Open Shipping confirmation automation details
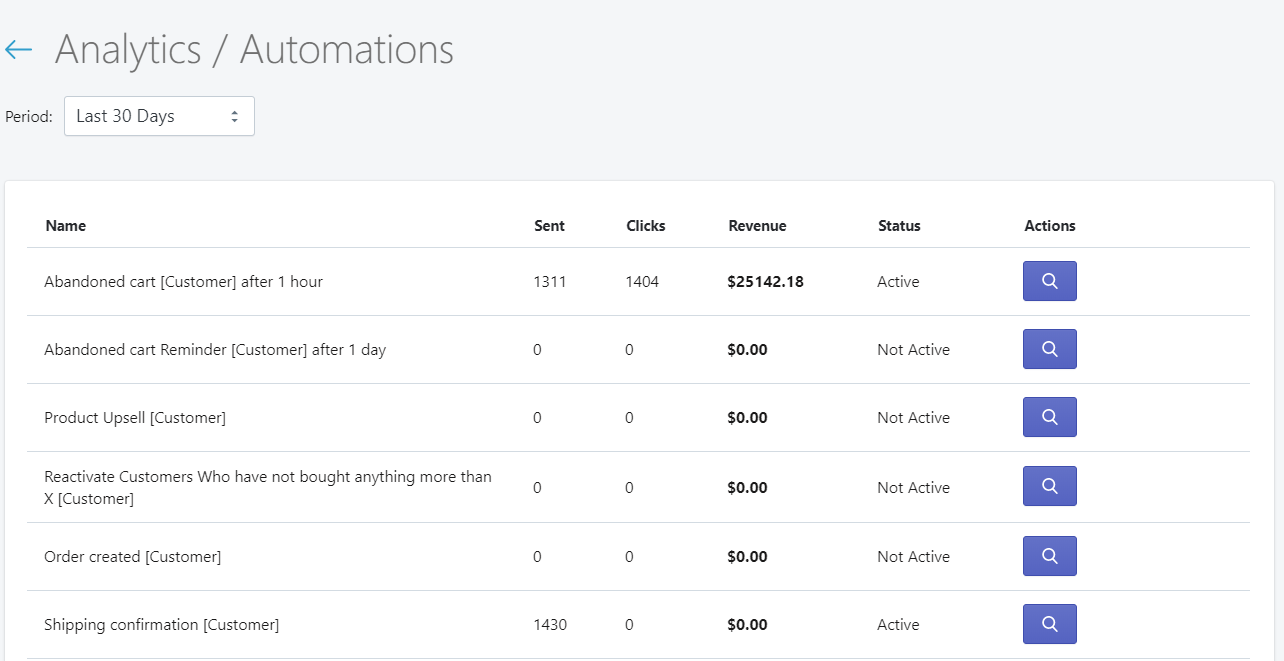 coord(1049,624)
